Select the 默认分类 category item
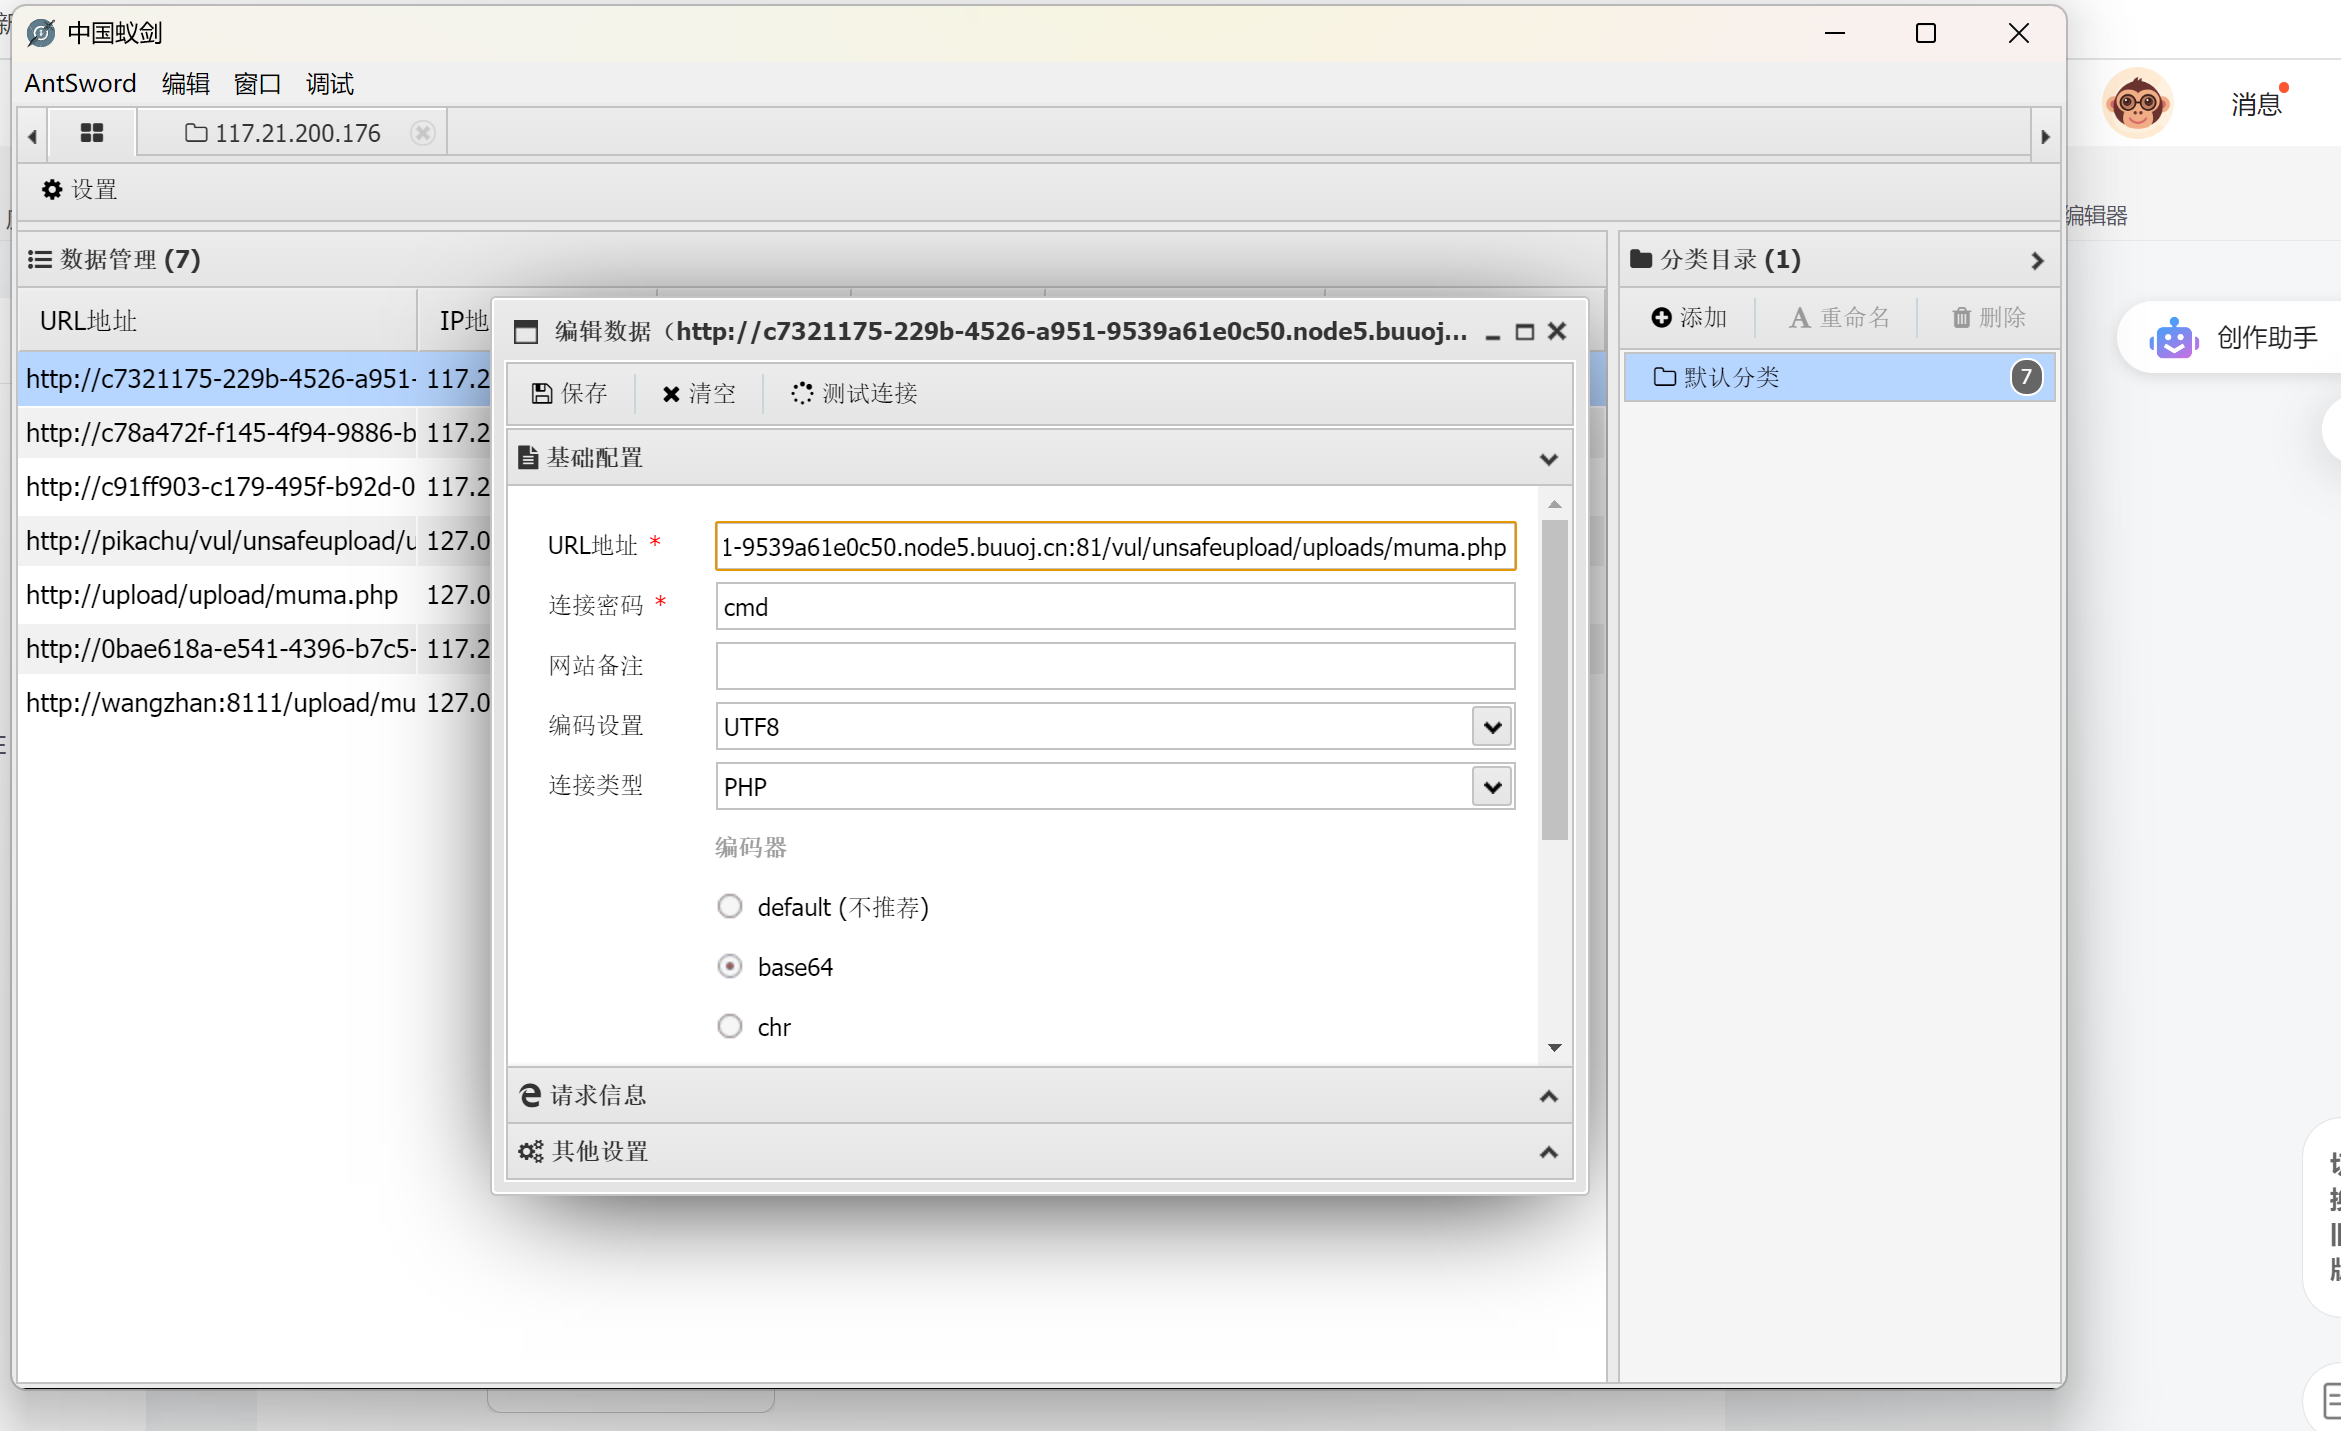 coord(1730,377)
